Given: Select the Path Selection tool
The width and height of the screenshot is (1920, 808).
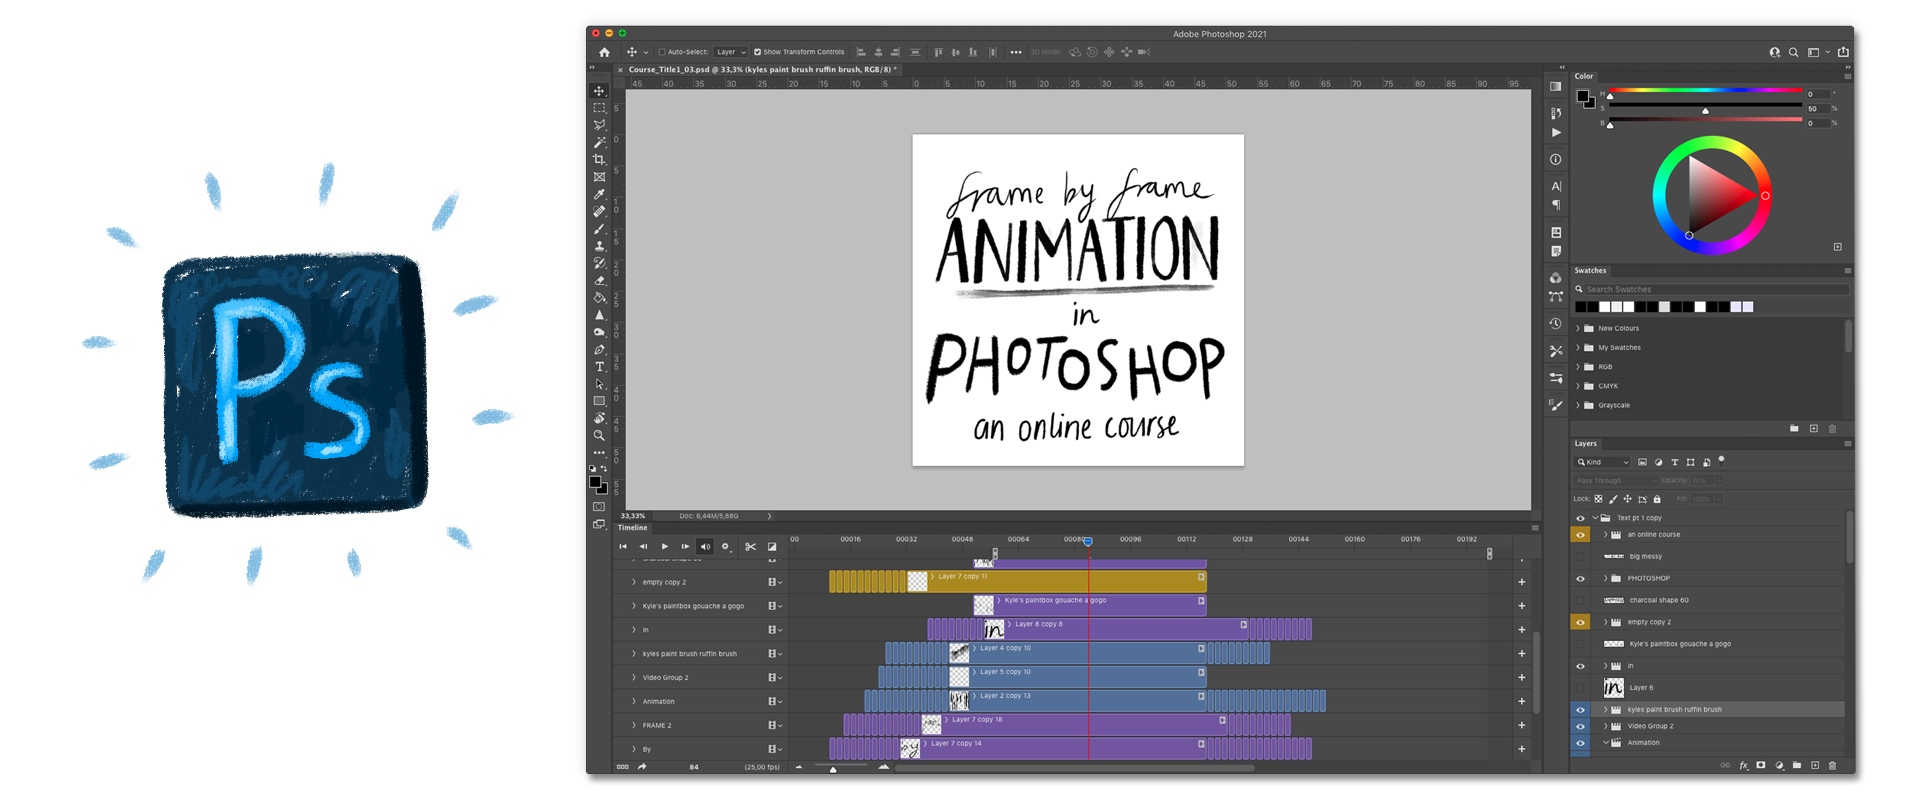Looking at the screenshot, I should (599, 384).
